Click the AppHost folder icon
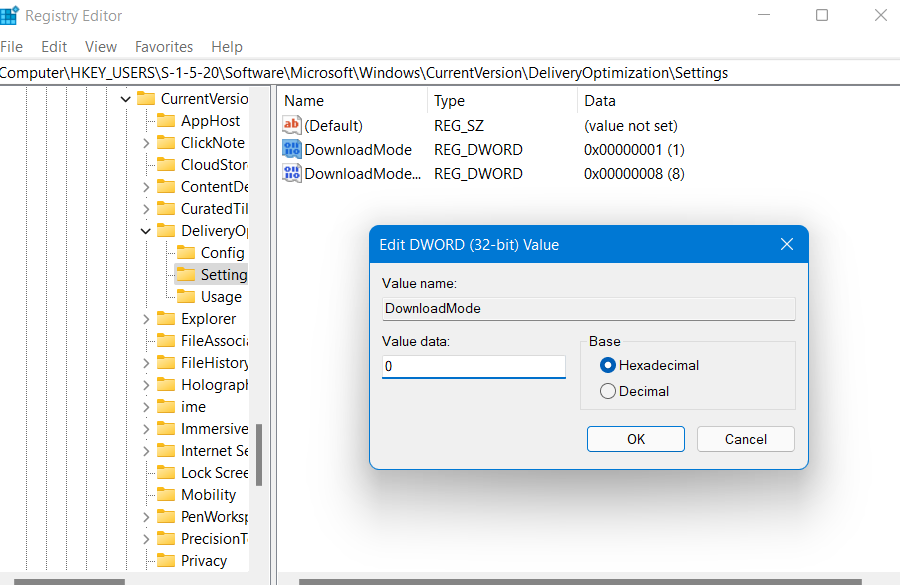900x585 pixels. (x=166, y=121)
